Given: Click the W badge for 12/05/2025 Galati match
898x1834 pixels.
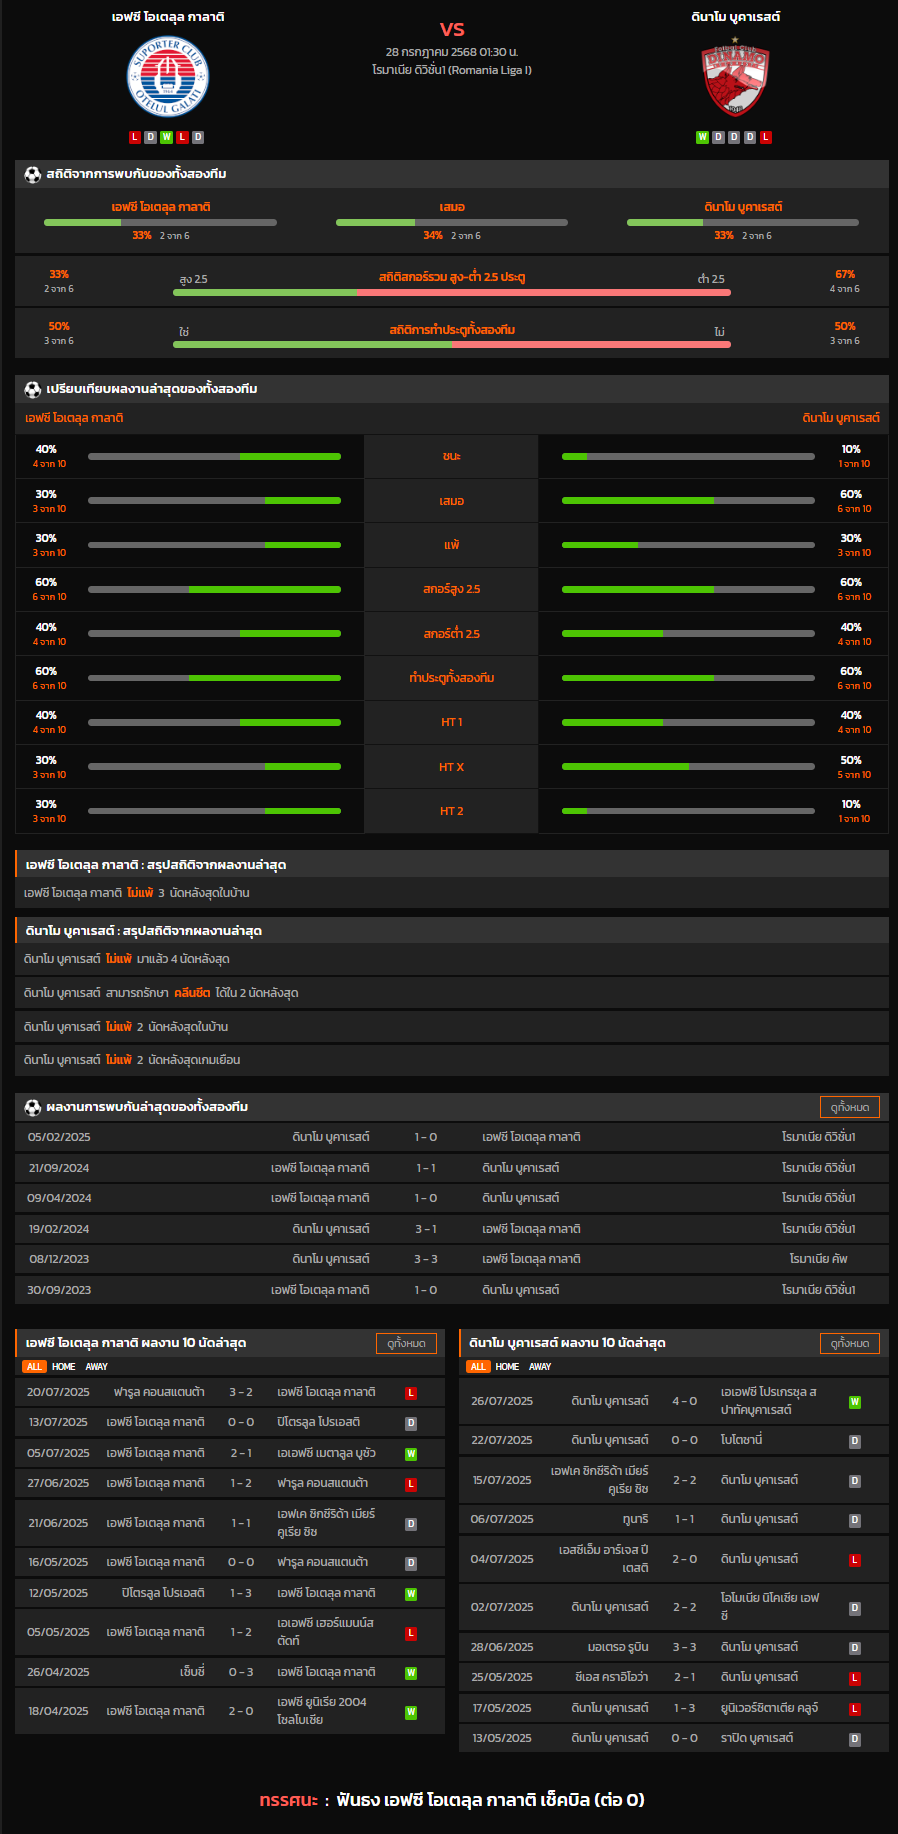Looking at the screenshot, I should tap(411, 1594).
